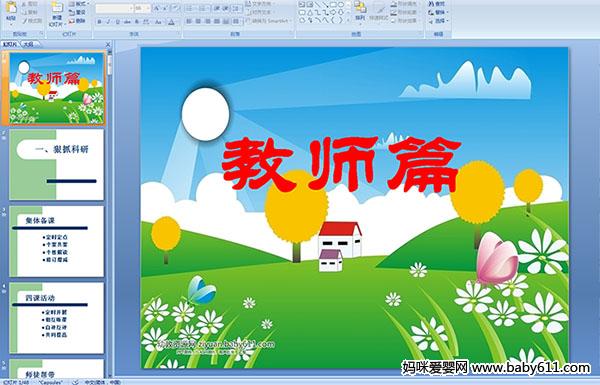600x385 pixels.
Task: Toggle Italic formatting
Action: pyautogui.click(x=108, y=22)
